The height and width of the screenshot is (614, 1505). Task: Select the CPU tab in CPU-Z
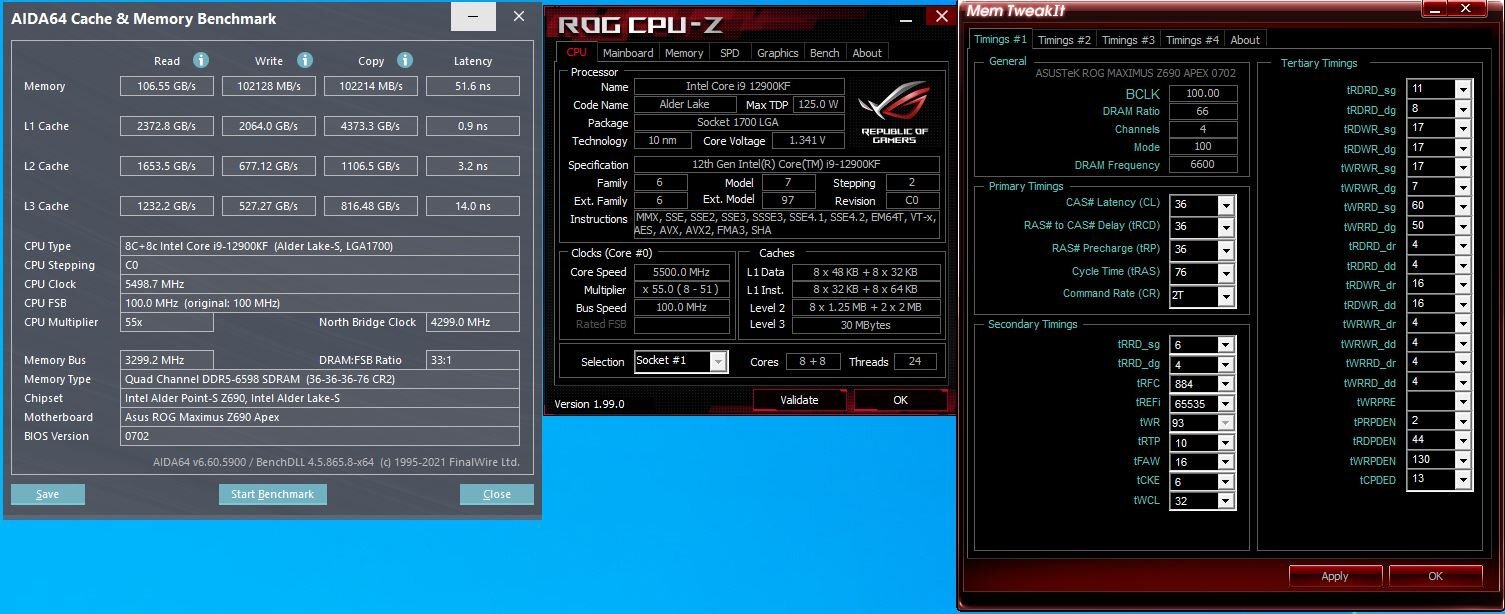click(x=577, y=52)
